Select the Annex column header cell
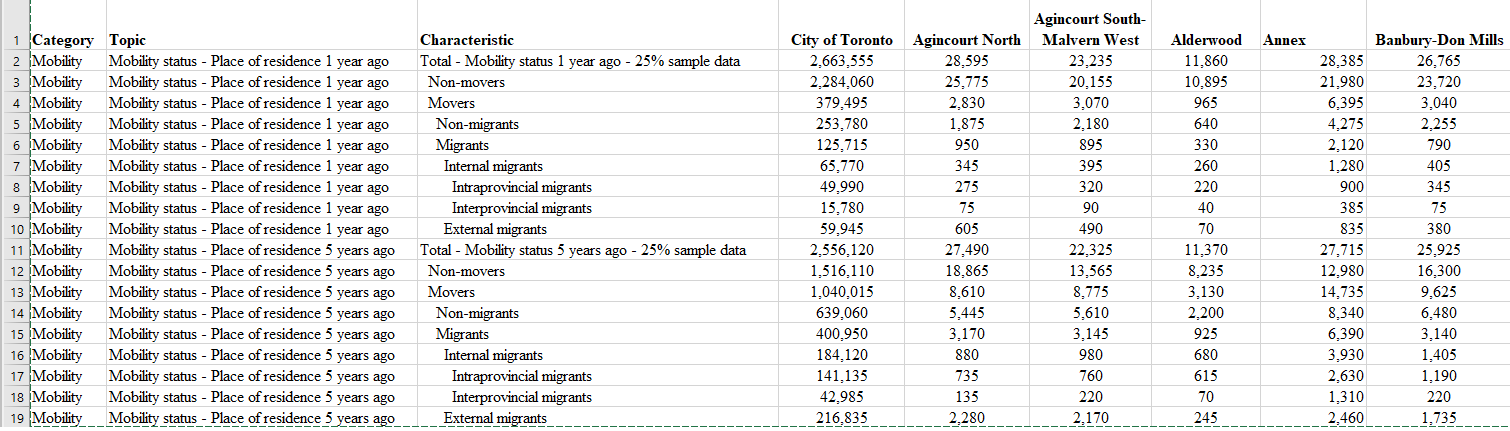This screenshot has width=1510, height=431. click(x=1314, y=26)
